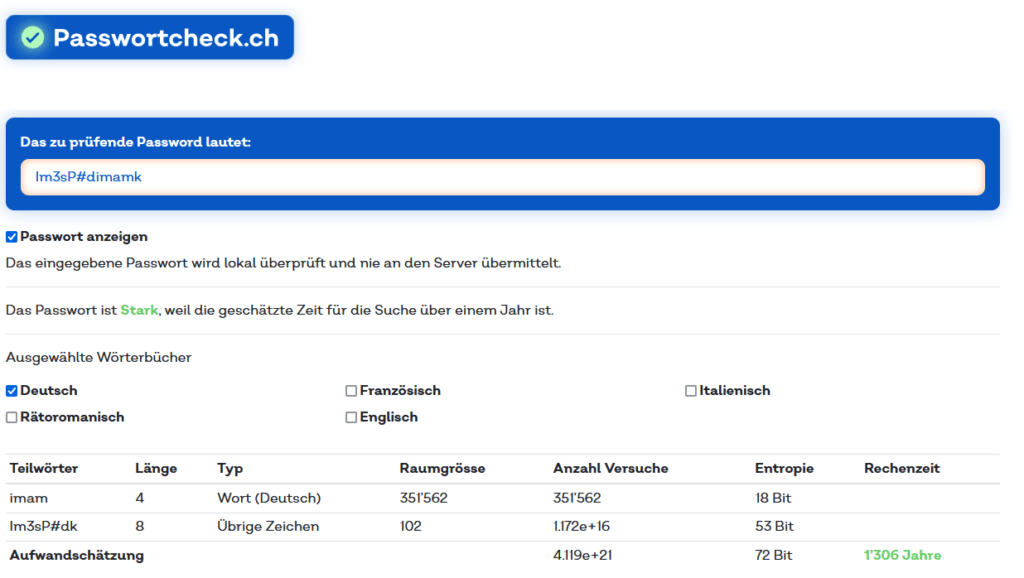
Task: Click into the password input field
Action: (x=502, y=177)
